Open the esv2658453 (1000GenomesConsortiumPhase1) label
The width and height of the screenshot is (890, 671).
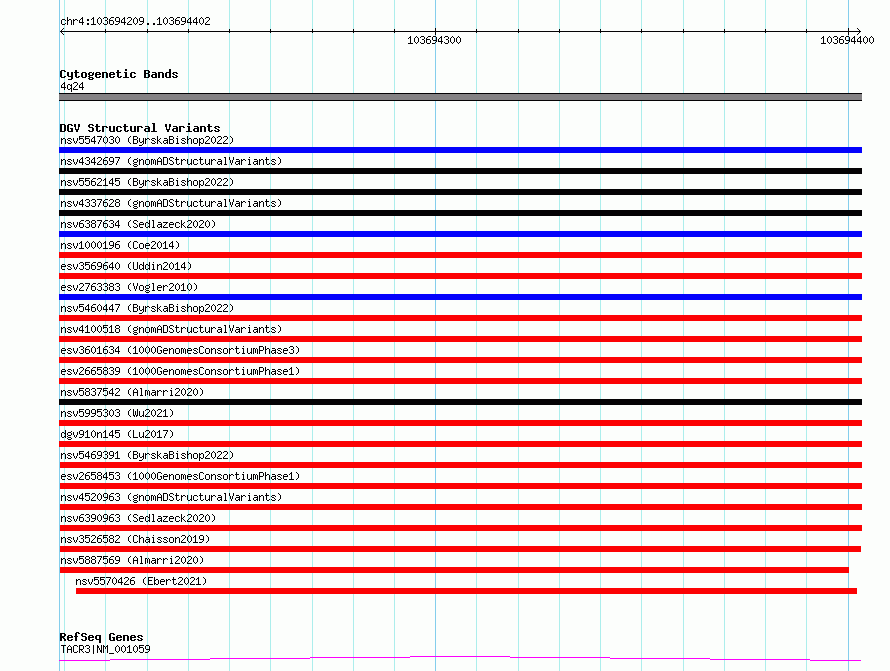(180, 476)
